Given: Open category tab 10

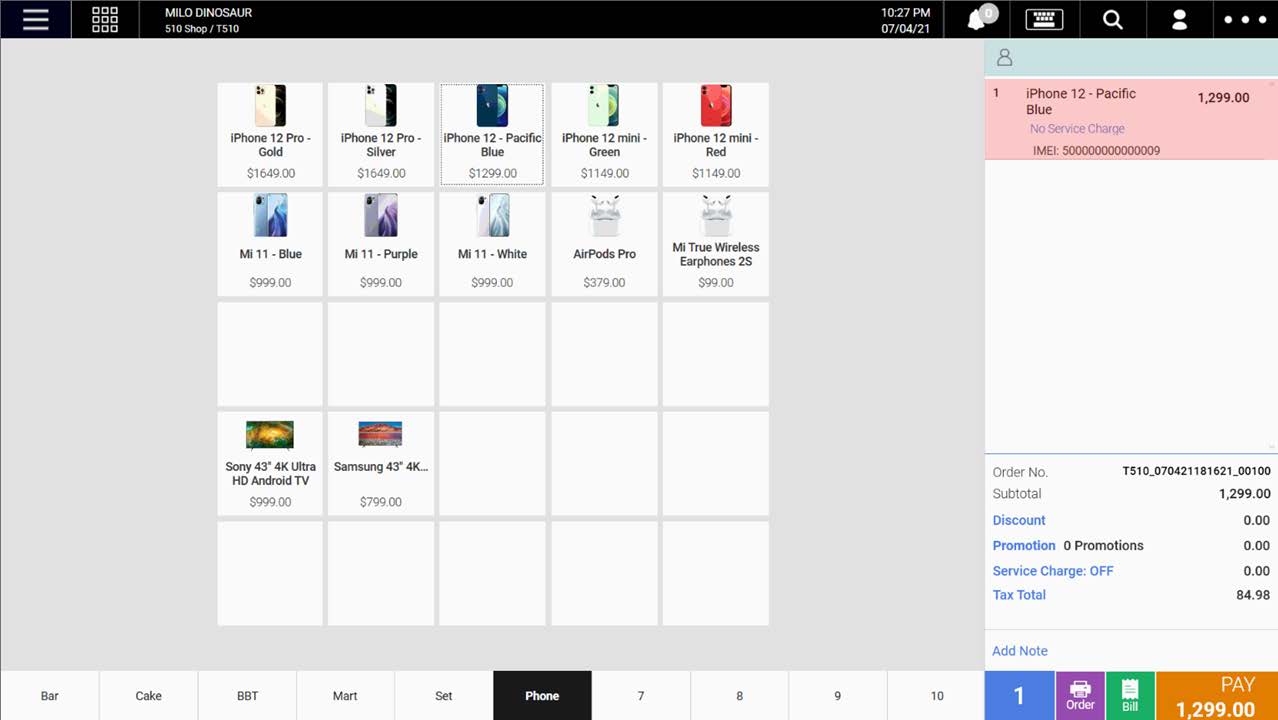Looking at the screenshot, I should click(x=936, y=695).
